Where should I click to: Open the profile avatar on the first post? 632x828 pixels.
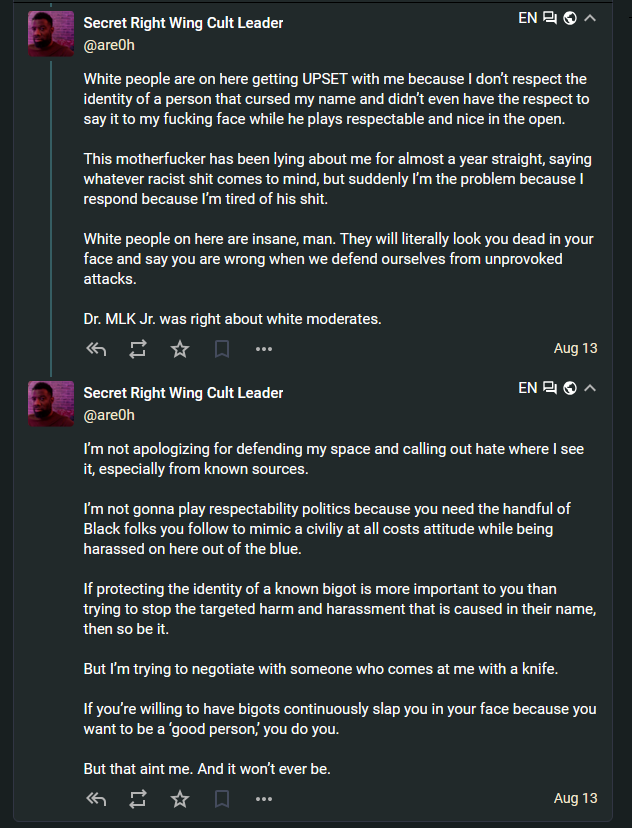click(51, 33)
